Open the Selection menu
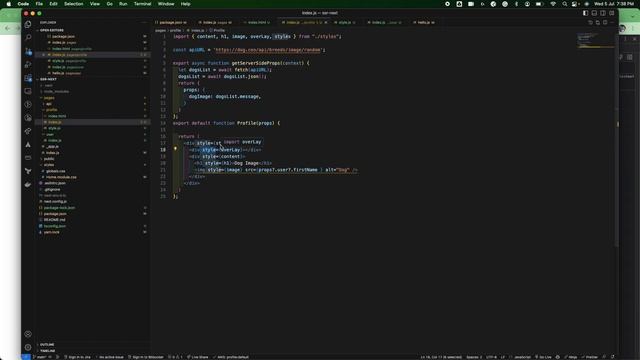The width and height of the screenshot is (640, 360). (73, 4)
